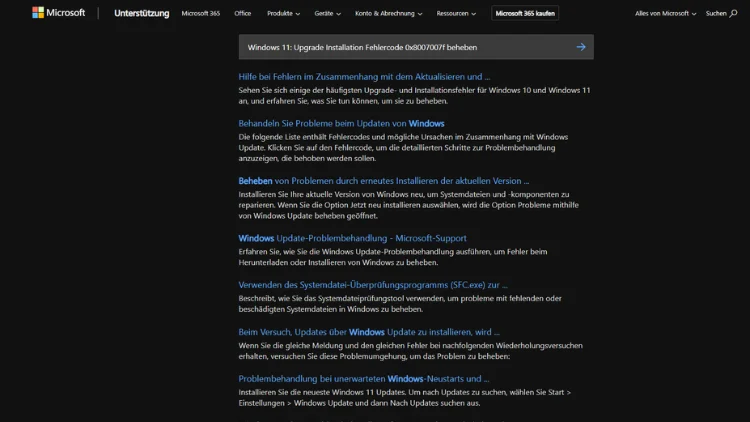
Task: Open 'Problembehandlung bei unerwarteten Windows-Neustarts' result
Action: tap(364, 378)
